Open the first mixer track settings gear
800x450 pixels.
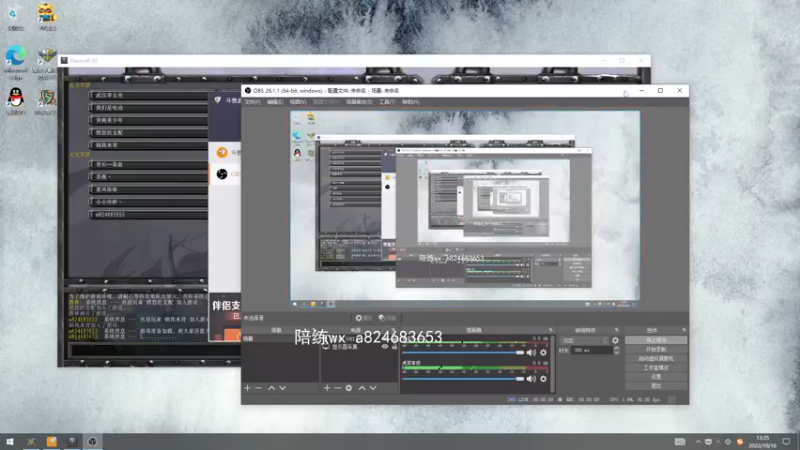[x=543, y=353]
